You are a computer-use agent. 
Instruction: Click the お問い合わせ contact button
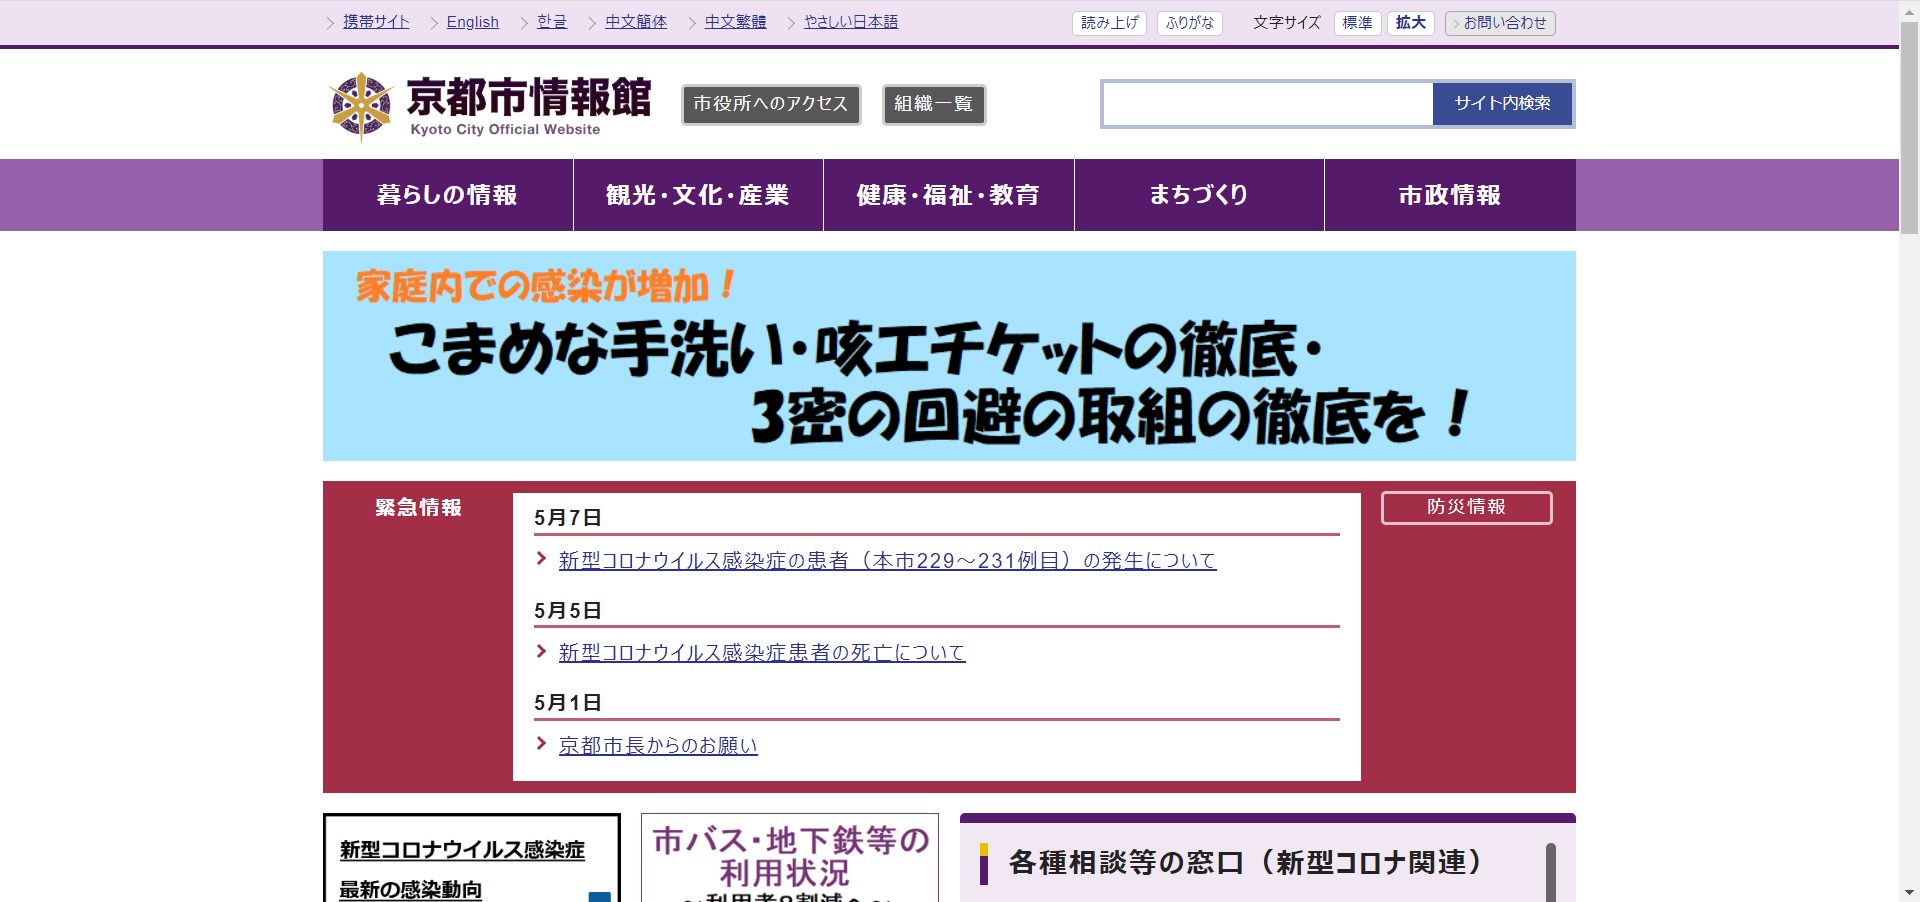pyautogui.click(x=1500, y=23)
